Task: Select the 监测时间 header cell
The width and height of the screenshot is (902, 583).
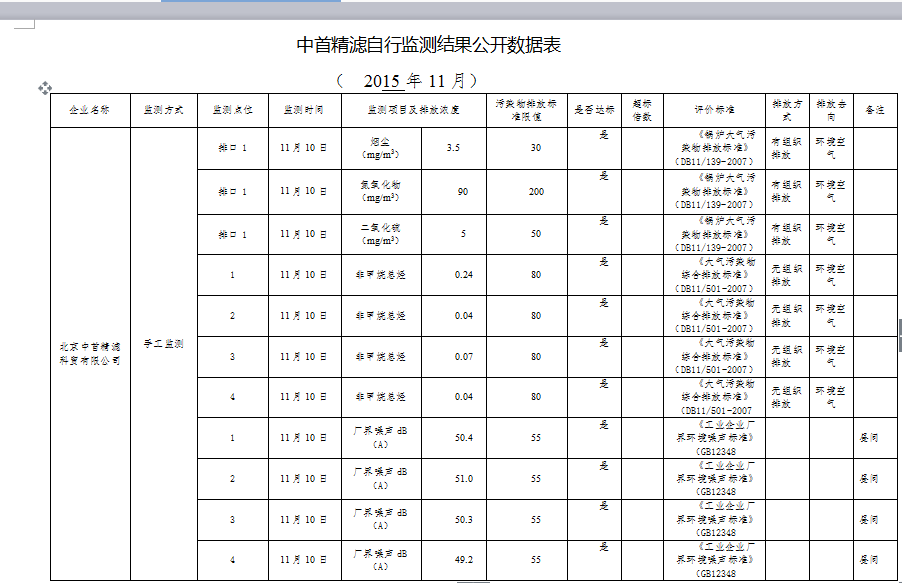Action: pyautogui.click(x=304, y=110)
